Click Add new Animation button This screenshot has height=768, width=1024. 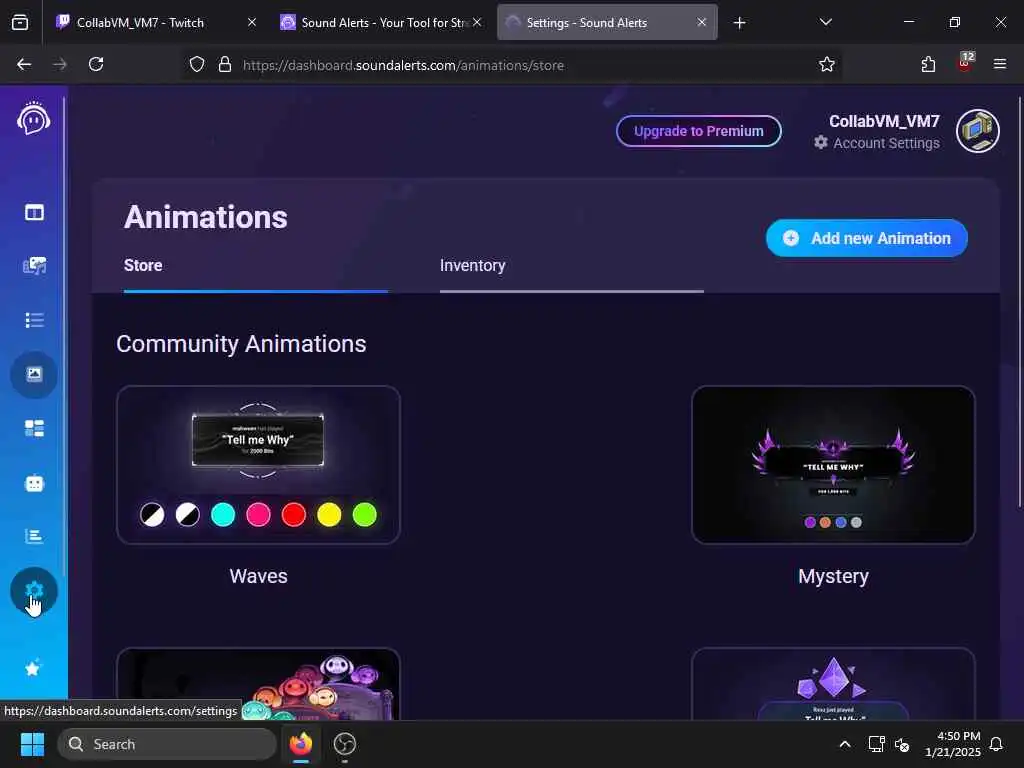point(866,238)
